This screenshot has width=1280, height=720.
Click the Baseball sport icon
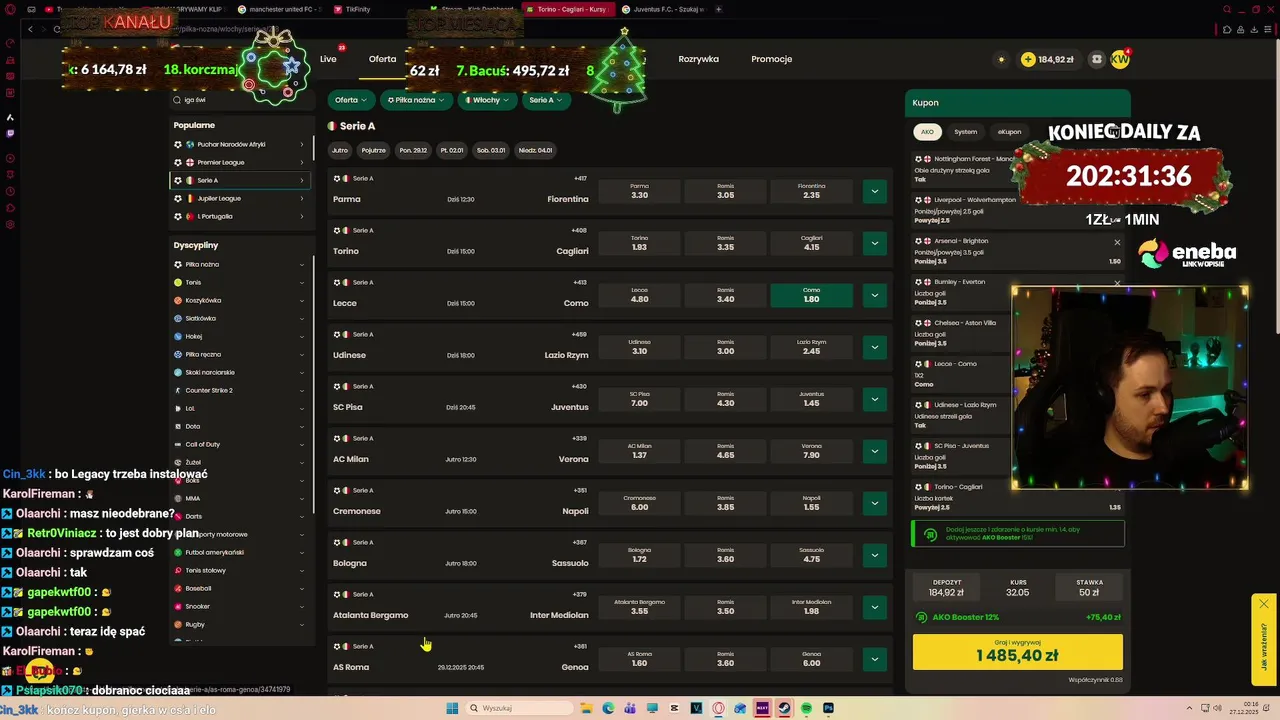click(x=178, y=588)
